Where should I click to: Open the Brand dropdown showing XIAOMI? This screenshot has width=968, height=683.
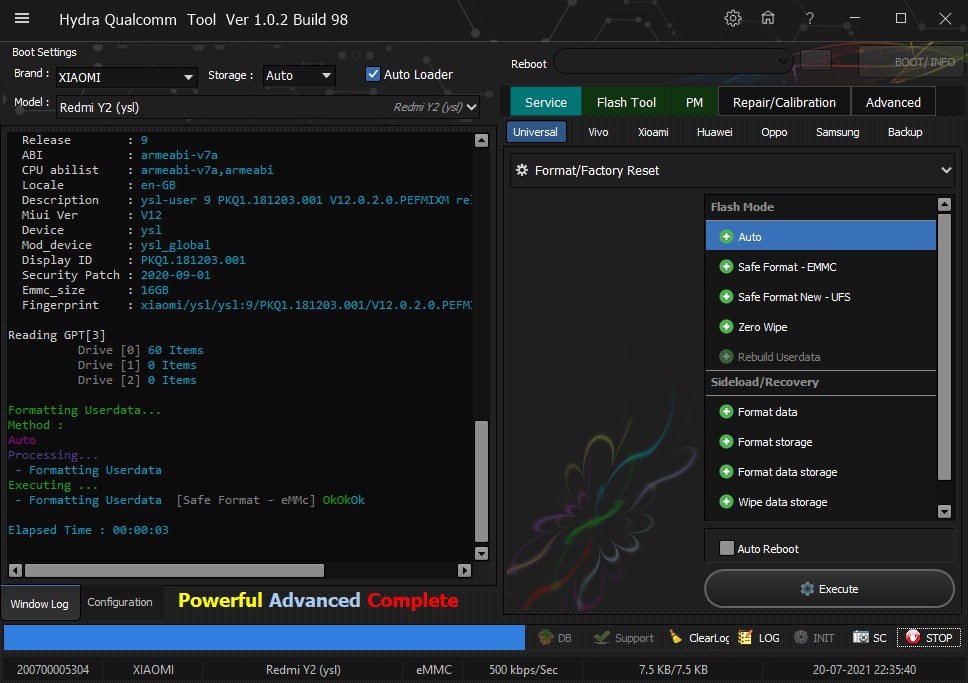click(x=127, y=77)
